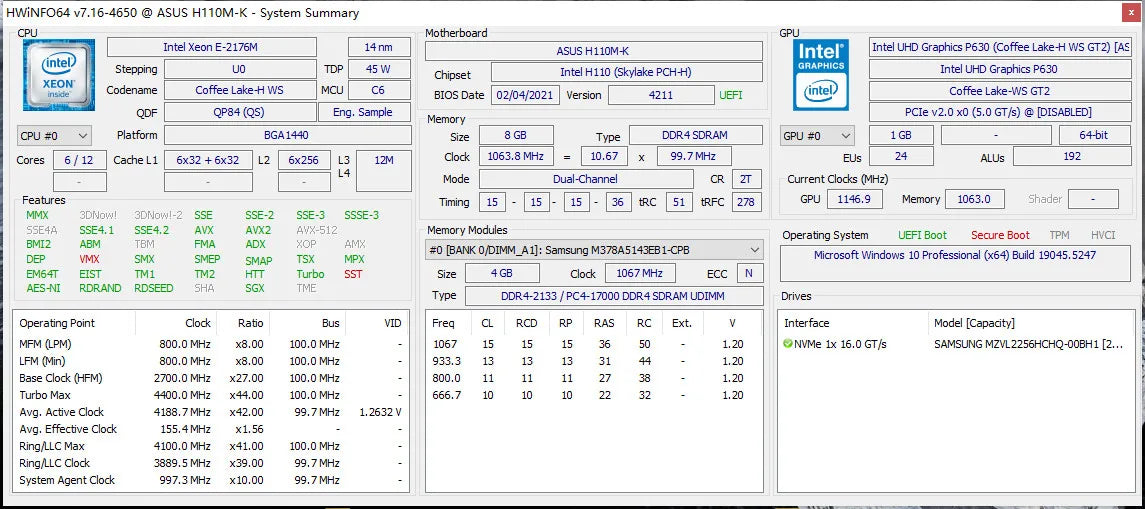Viewport: 1145px width, 509px height.
Task: Click the BIOS date 02/04/2021
Action: [526, 95]
